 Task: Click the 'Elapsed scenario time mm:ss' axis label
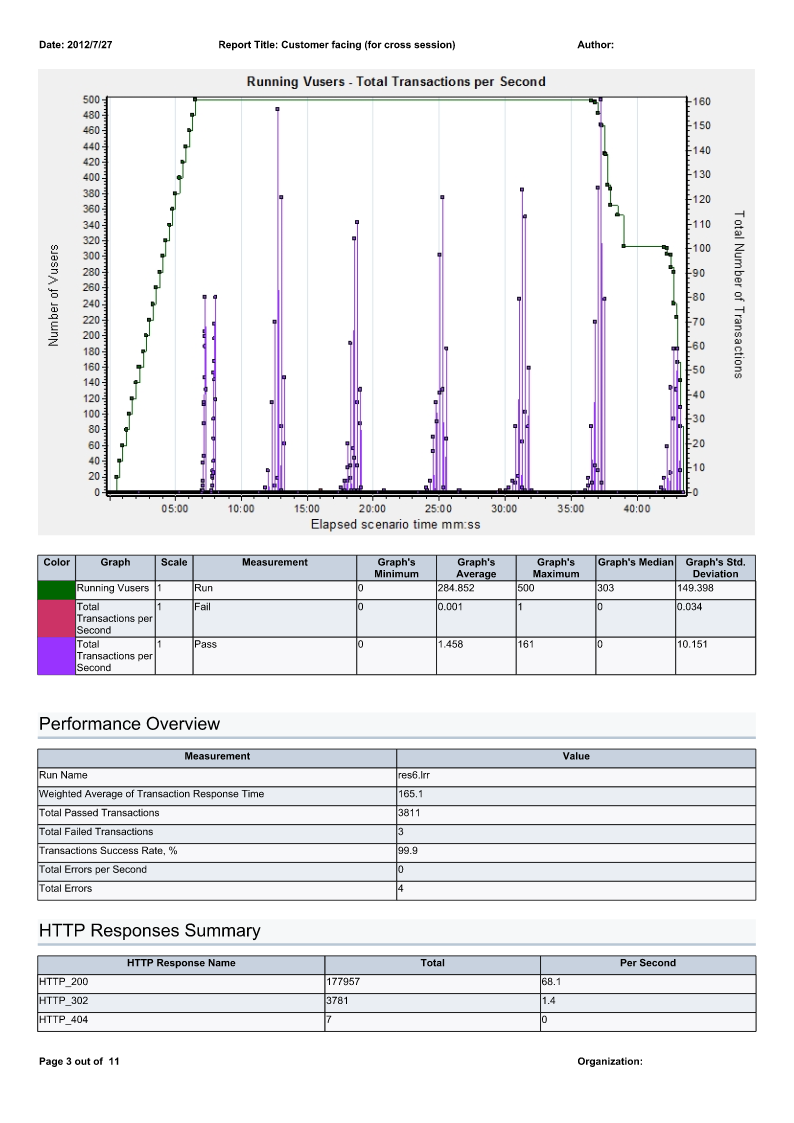click(x=395, y=524)
